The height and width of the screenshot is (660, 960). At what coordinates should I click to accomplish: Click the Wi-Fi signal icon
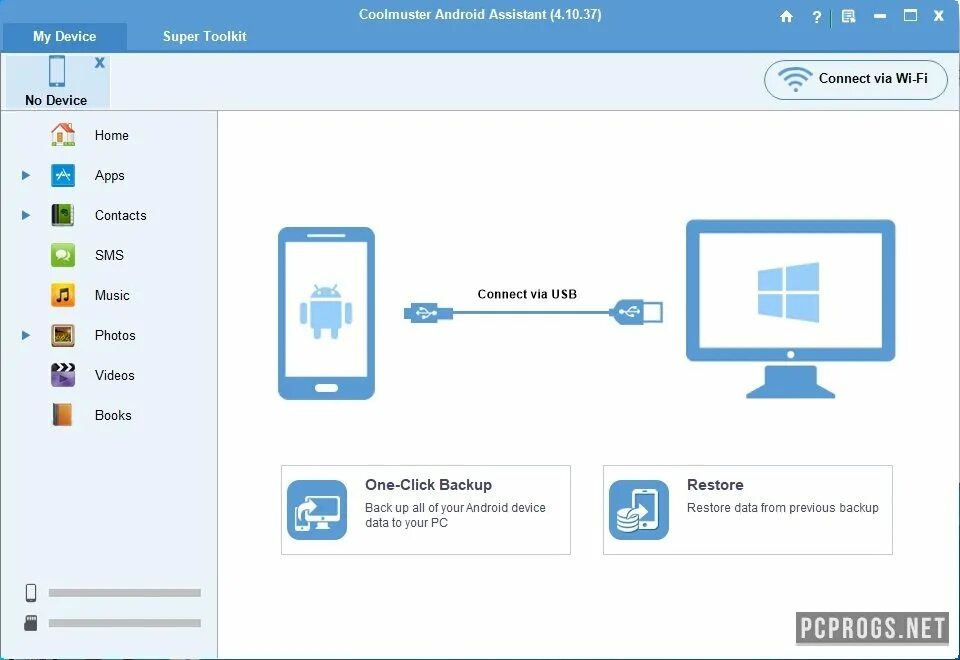(795, 79)
